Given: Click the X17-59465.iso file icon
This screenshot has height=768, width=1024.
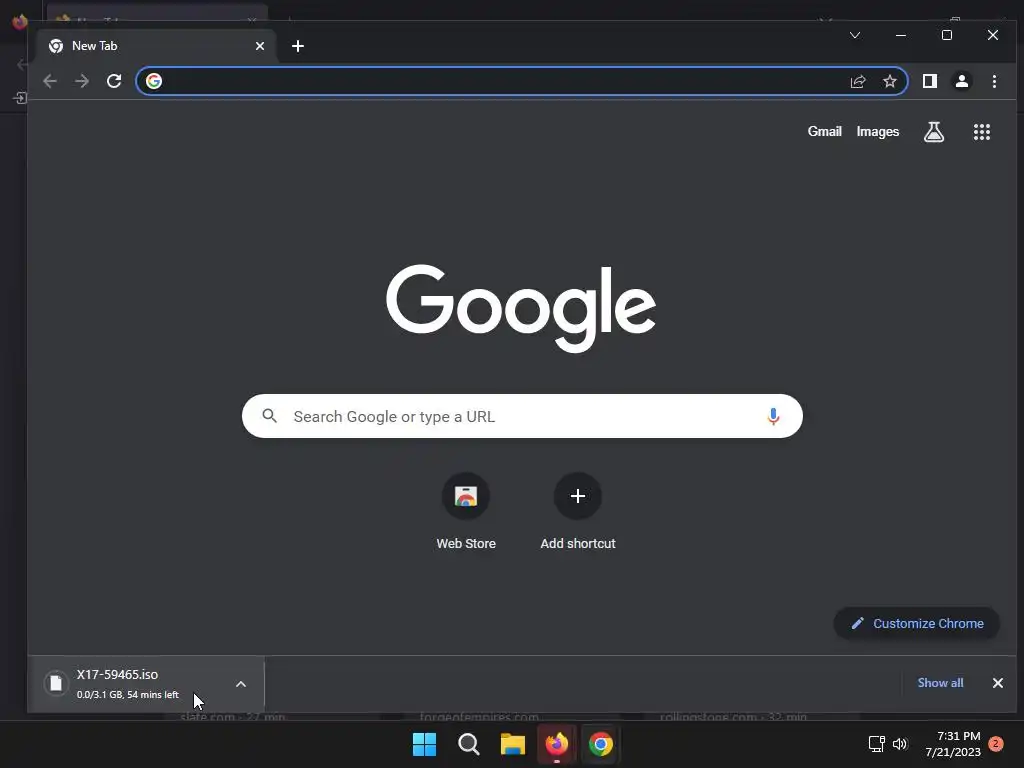Looking at the screenshot, I should coord(56,683).
